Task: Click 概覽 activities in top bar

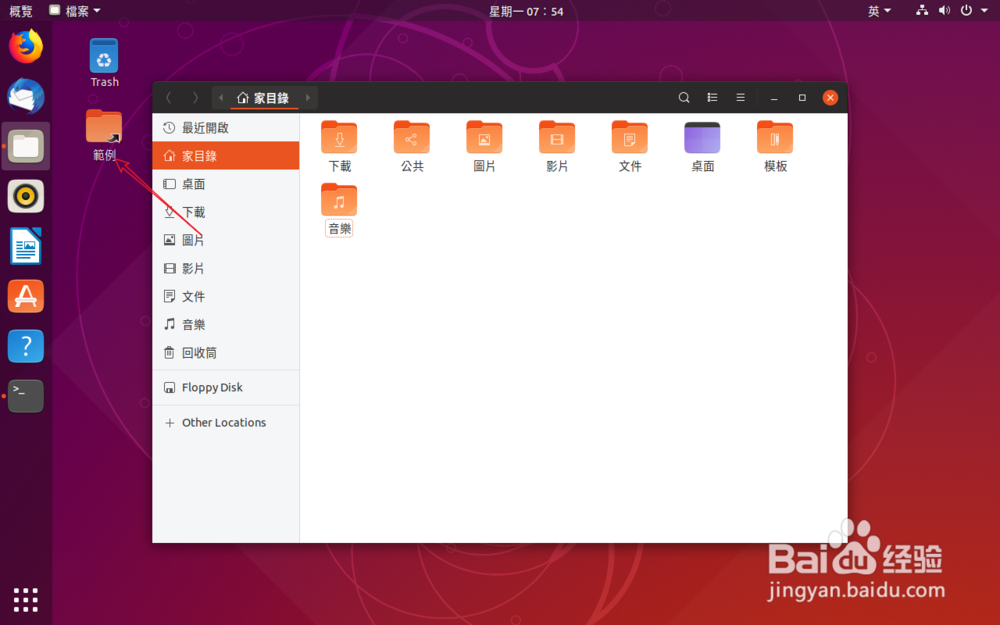Action: [20, 11]
